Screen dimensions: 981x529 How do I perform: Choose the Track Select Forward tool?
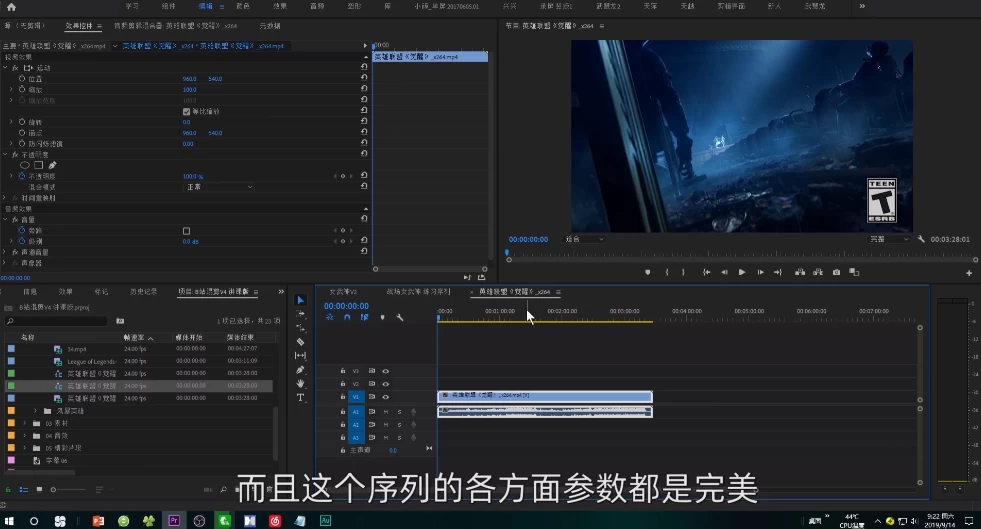pyautogui.click(x=300, y=314)
